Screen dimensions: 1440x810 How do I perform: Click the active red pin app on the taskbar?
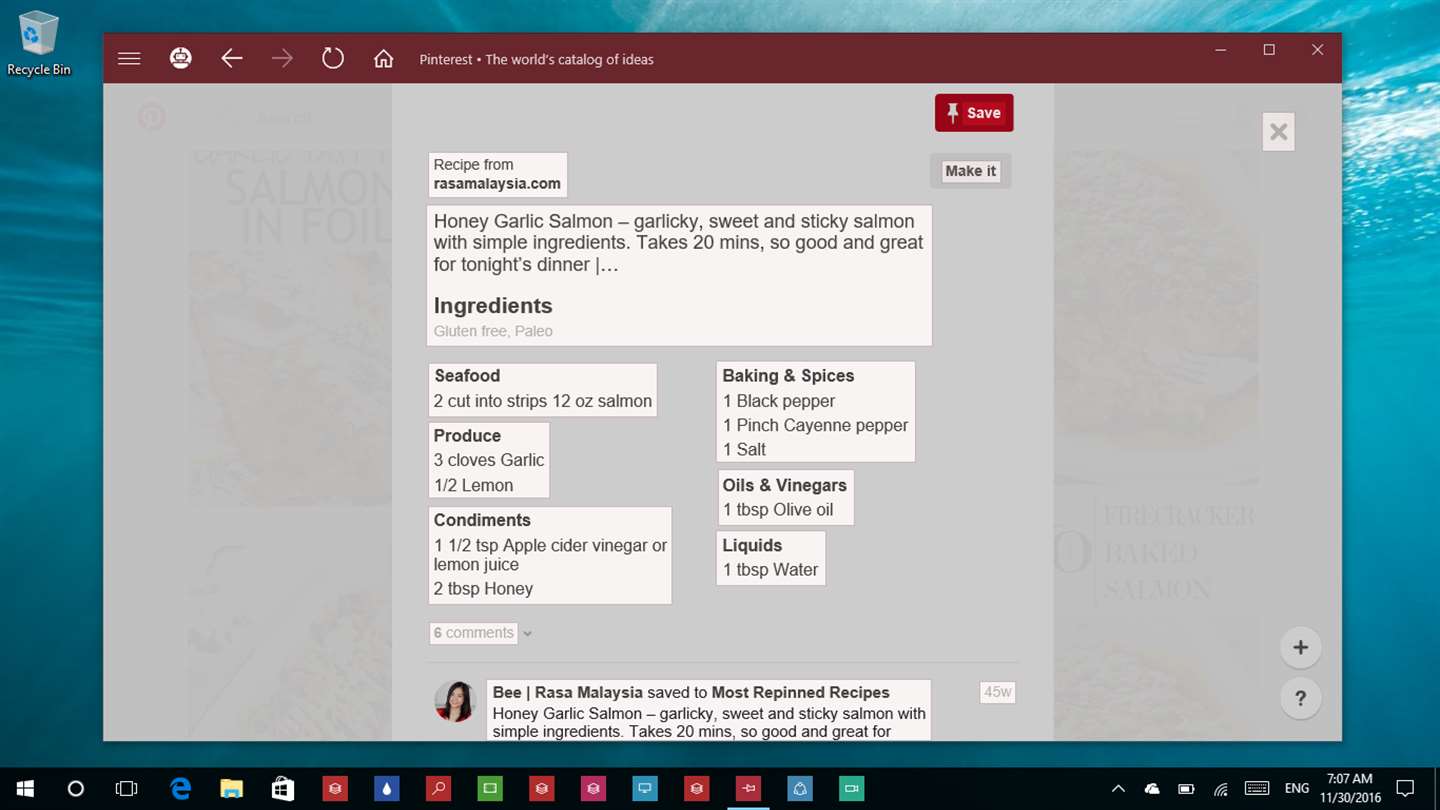click(x=748, y=789)
